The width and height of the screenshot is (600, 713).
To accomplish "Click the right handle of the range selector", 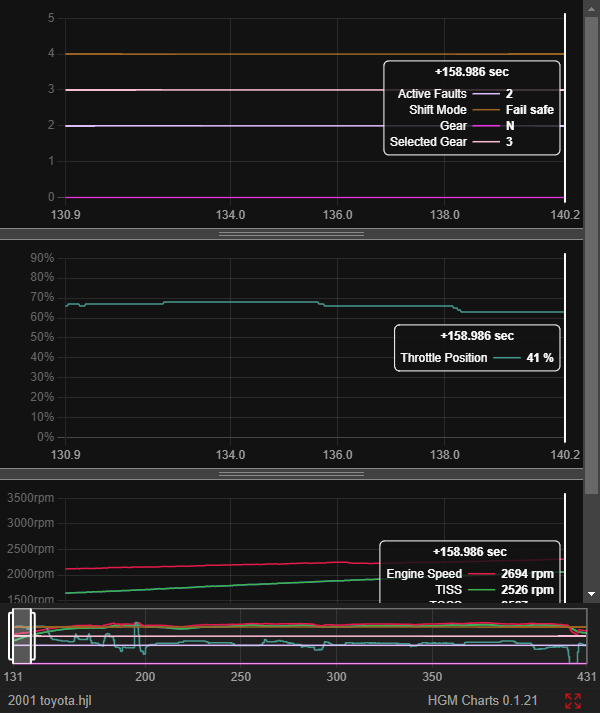I will pos(33,636).
